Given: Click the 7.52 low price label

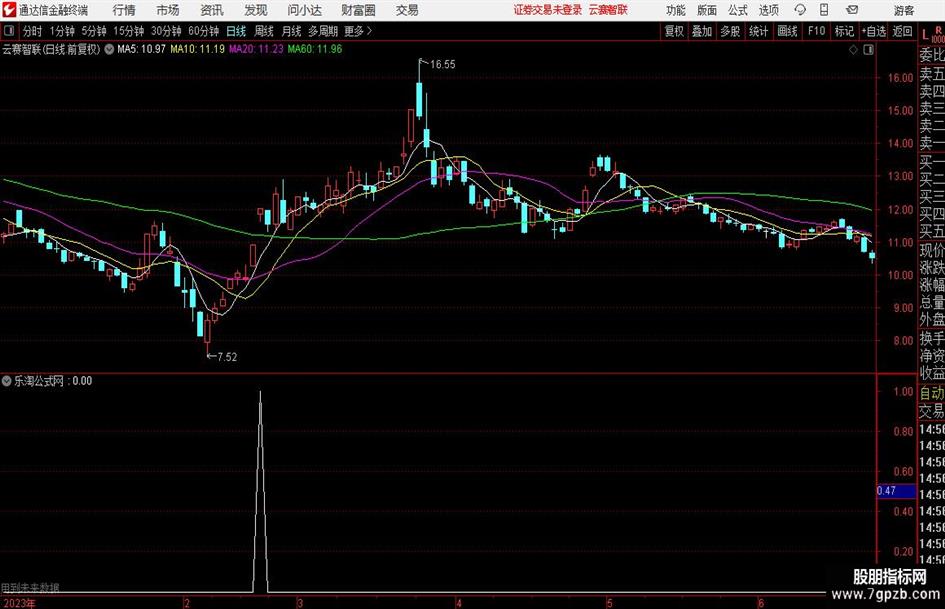Looking at the screenshot, I should 227,357.
